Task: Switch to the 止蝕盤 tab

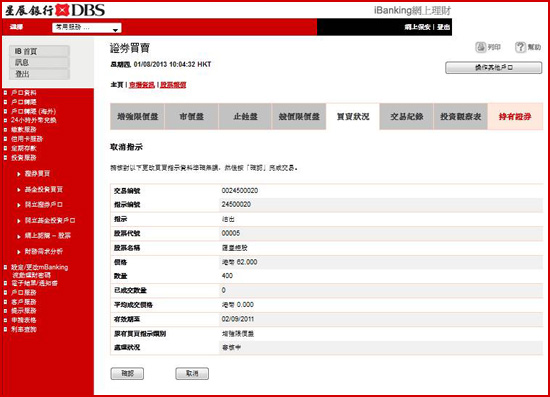Action: coord(245,116)
